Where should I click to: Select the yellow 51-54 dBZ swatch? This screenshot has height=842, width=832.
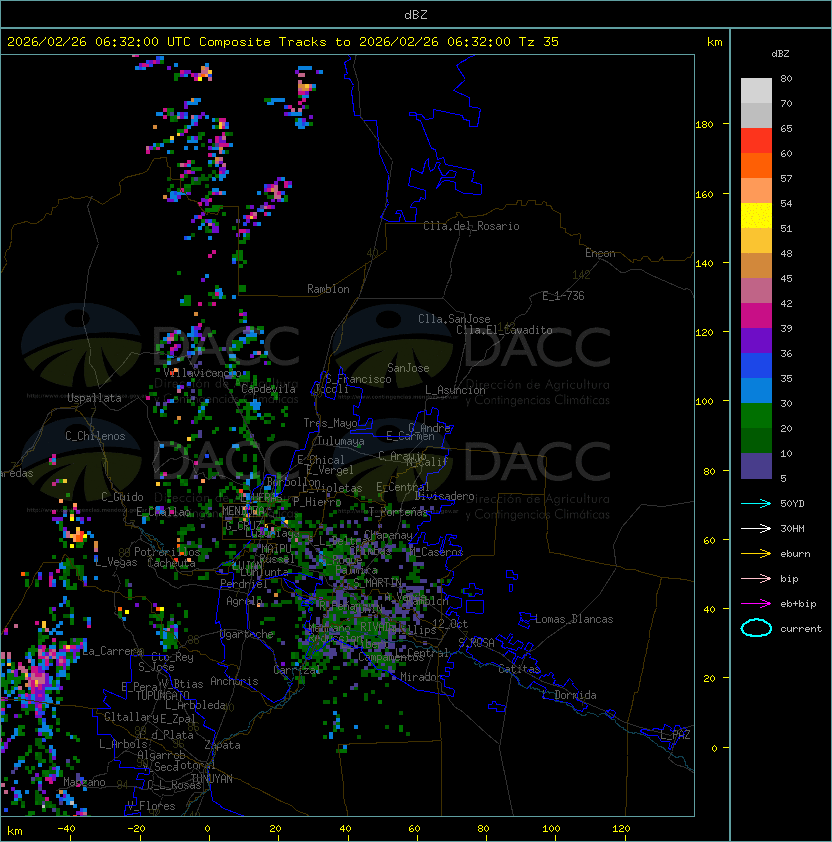point(756,215)
